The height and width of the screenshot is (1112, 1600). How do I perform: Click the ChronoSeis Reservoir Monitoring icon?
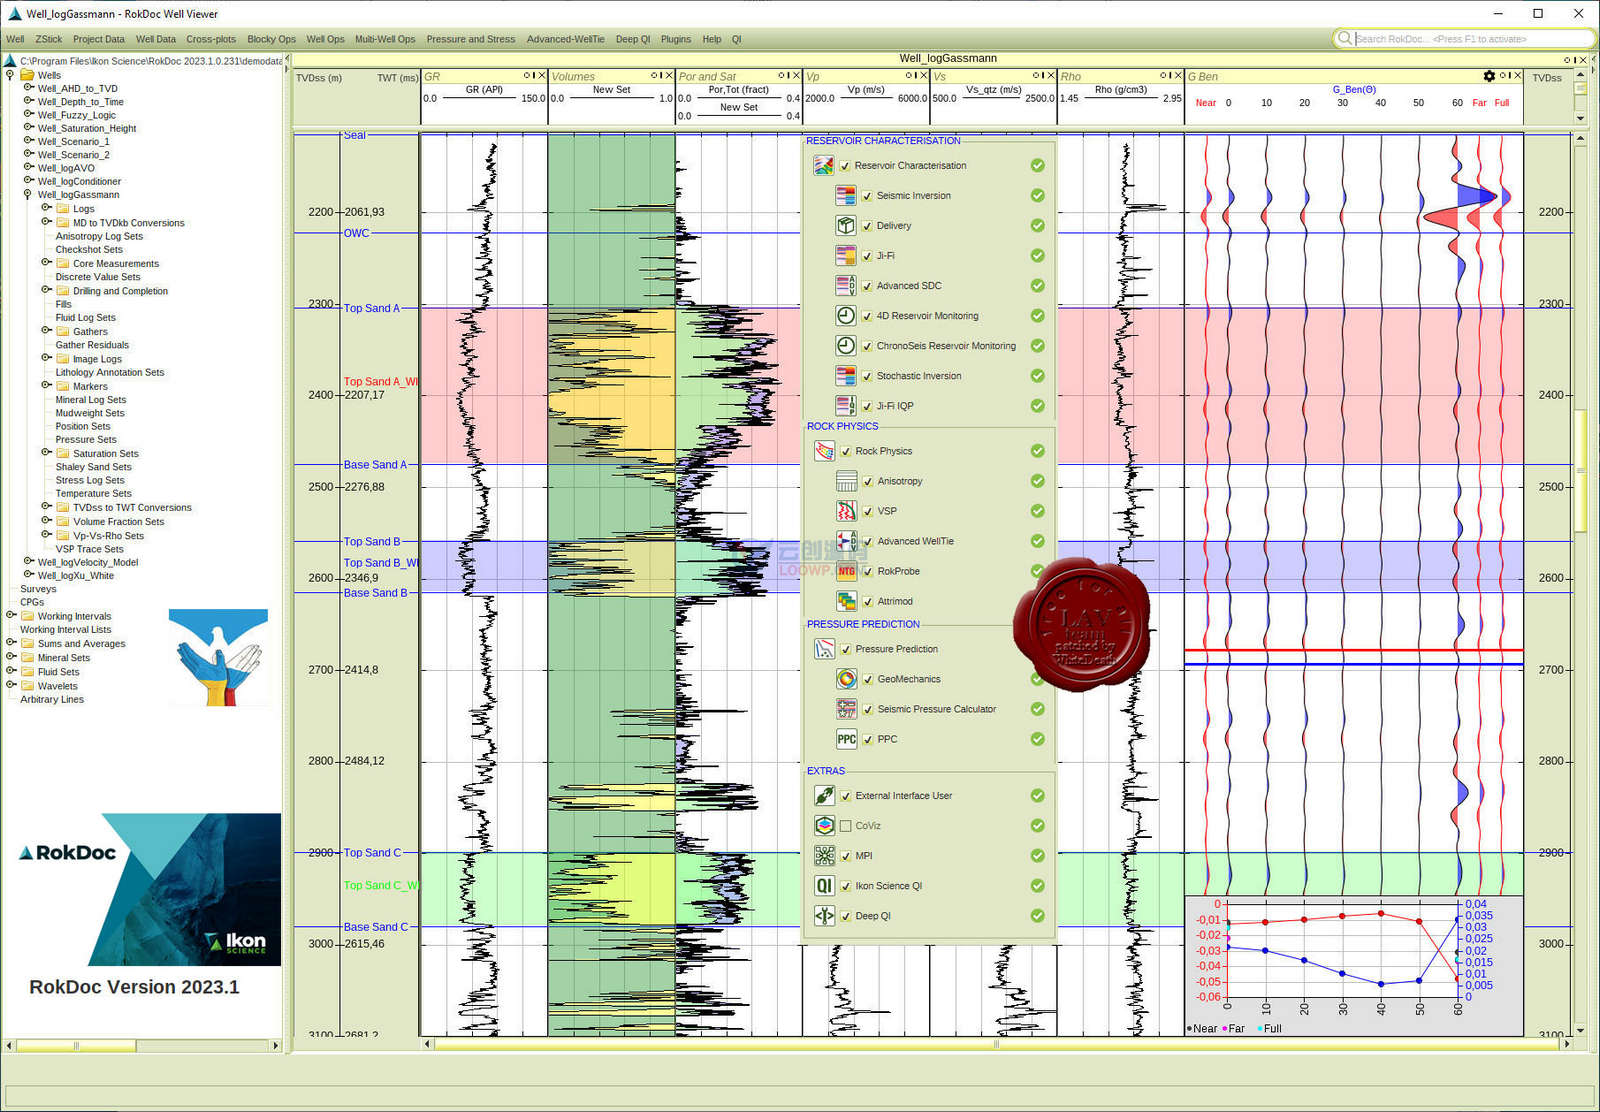point(846,346)
